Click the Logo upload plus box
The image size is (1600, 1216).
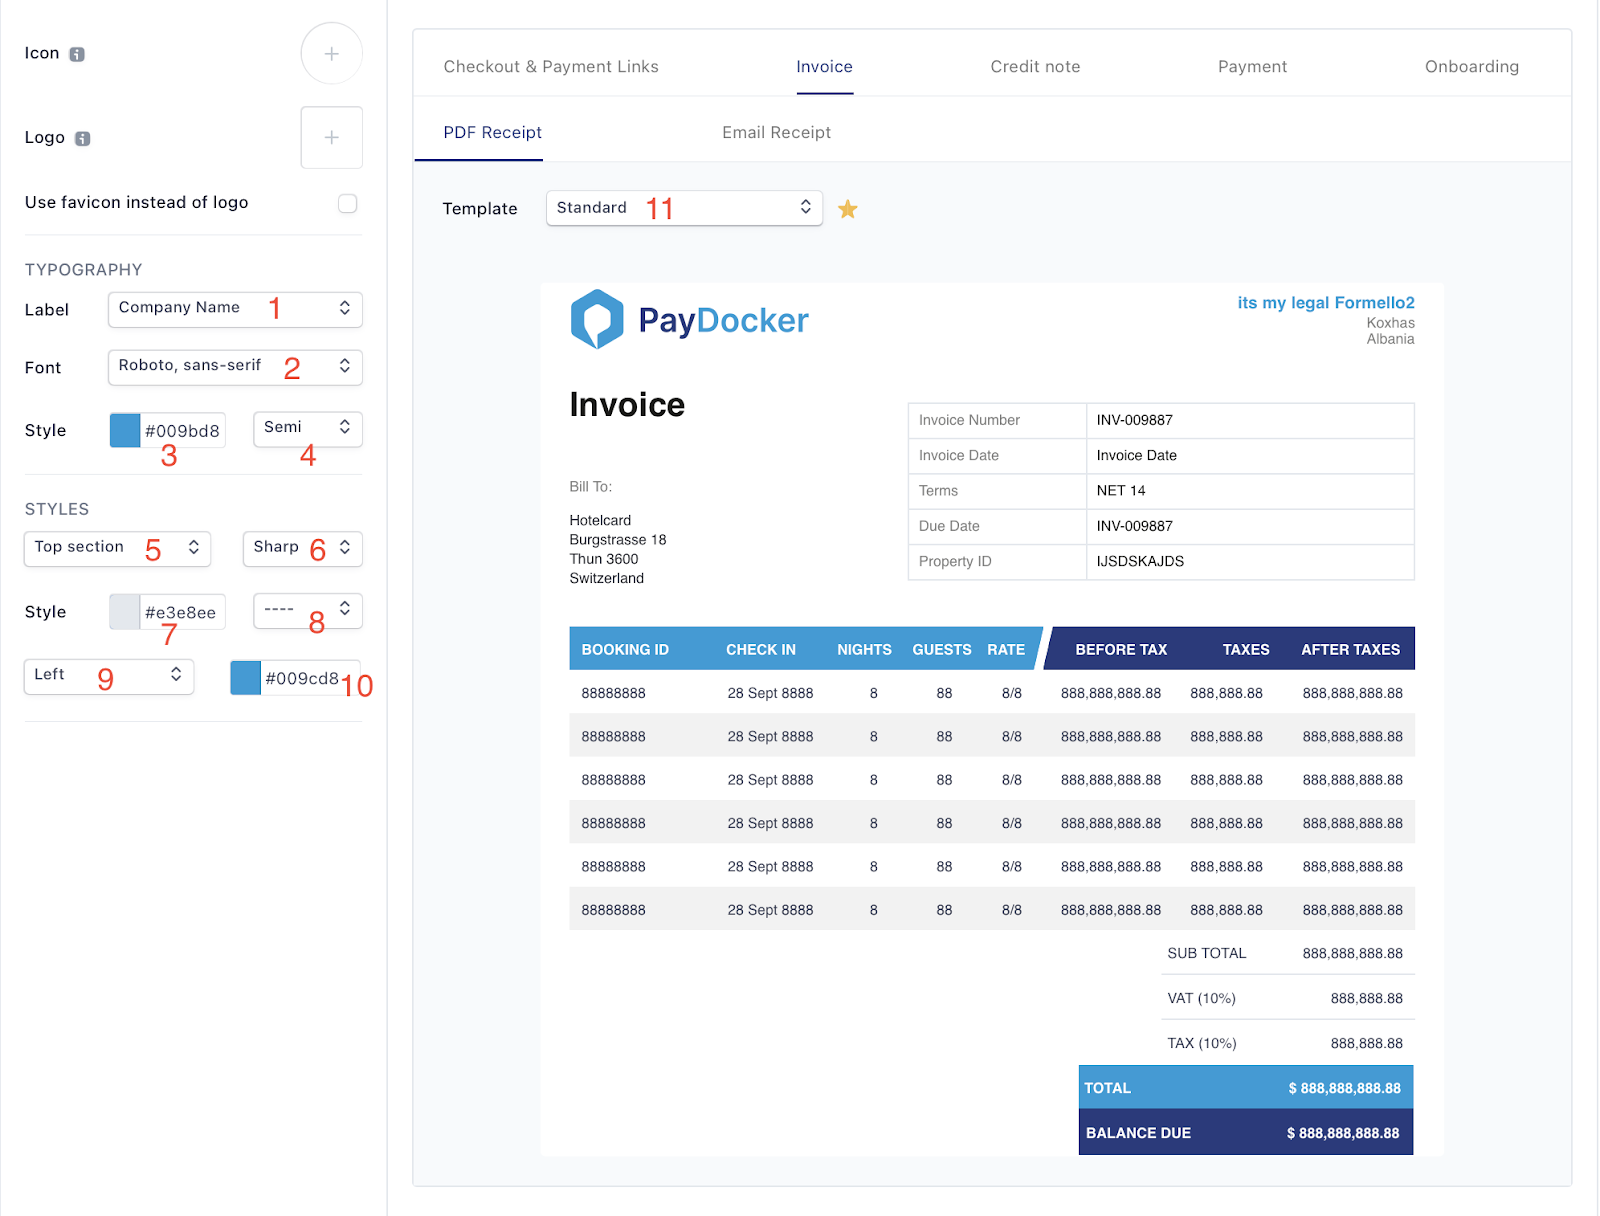[x=331, y=138]
